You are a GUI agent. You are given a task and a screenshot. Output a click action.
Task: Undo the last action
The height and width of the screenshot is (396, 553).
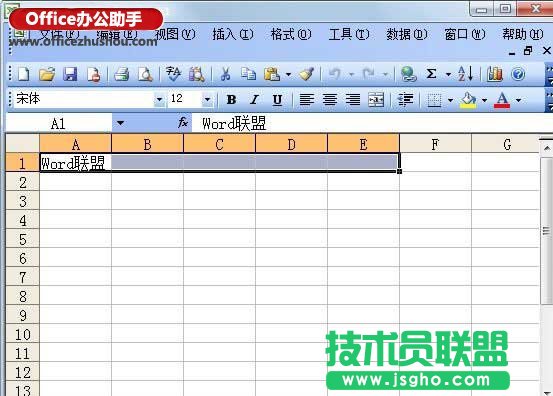pyautogui.click(x=334, y=74)
